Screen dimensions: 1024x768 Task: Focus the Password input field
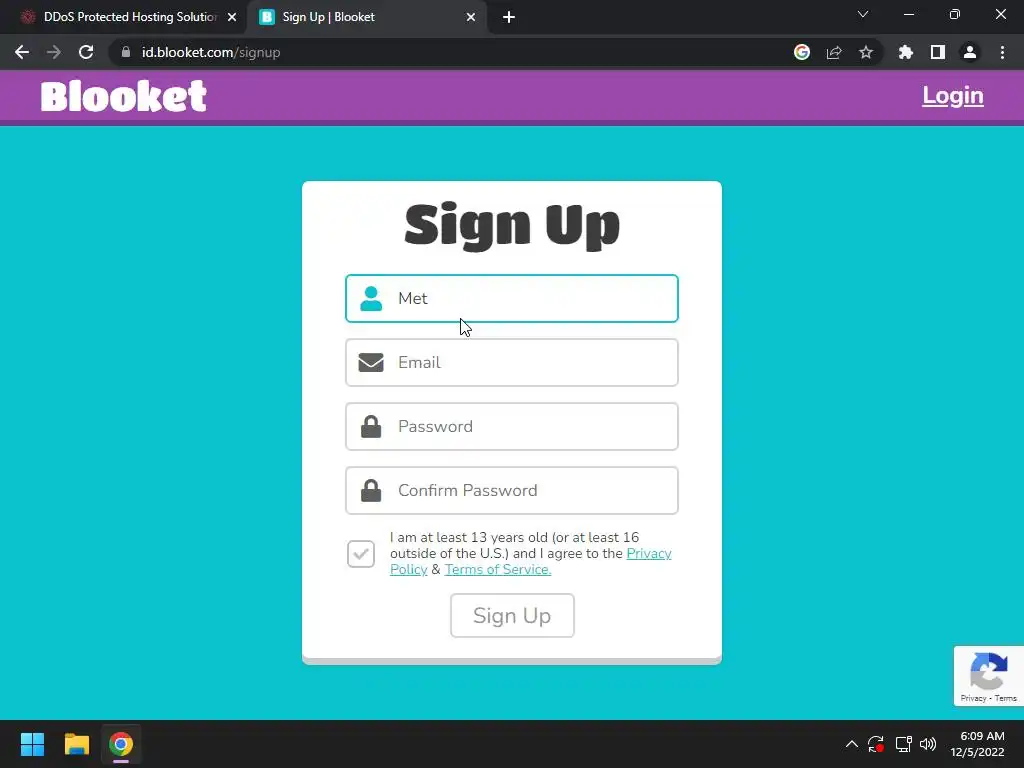pos(511,426)
